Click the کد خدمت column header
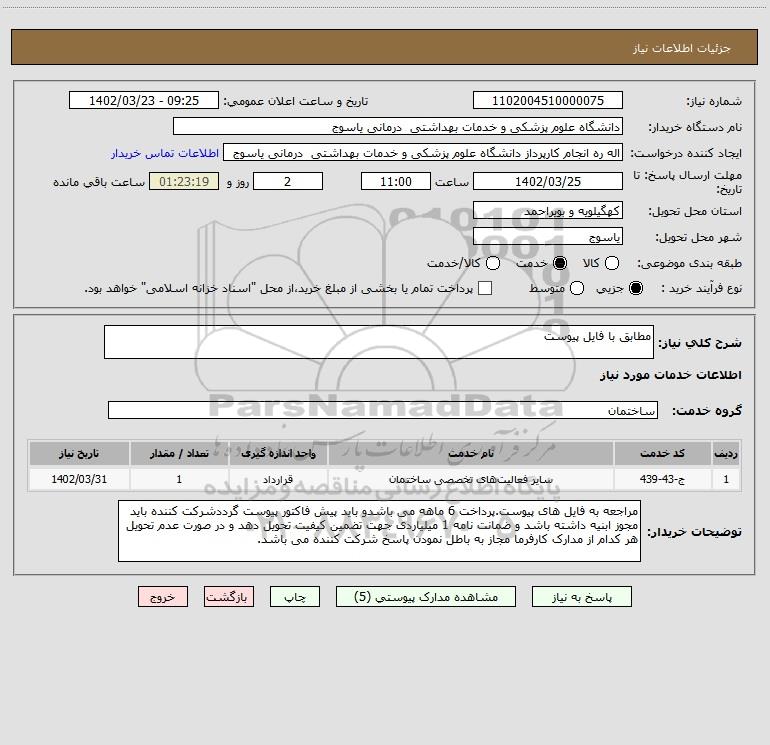770x745 pixels. point(662,453)
